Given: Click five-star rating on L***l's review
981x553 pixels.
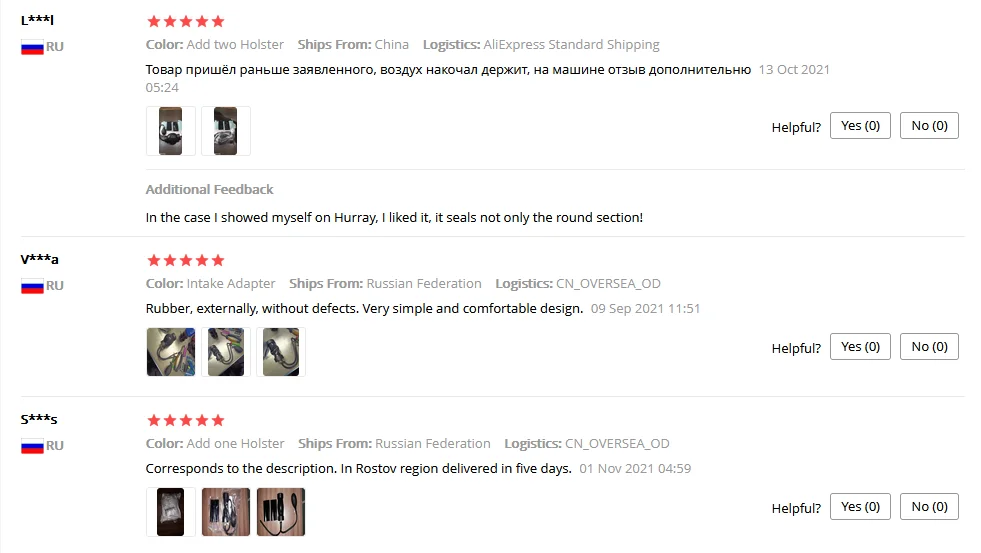Looking at the screenshot, I should click(185, 21).
